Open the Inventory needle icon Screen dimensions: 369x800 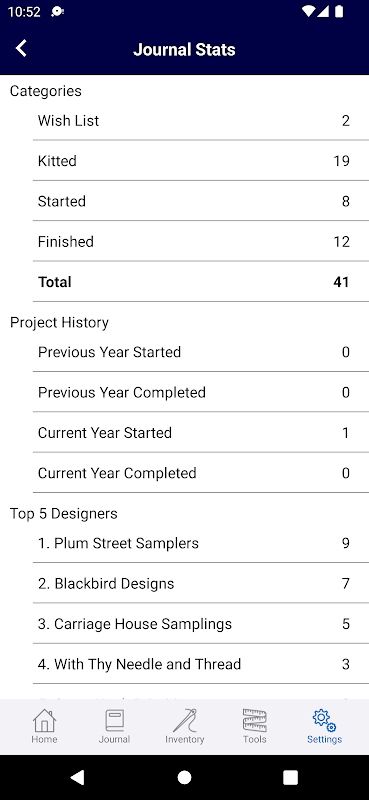coord(184,720)
